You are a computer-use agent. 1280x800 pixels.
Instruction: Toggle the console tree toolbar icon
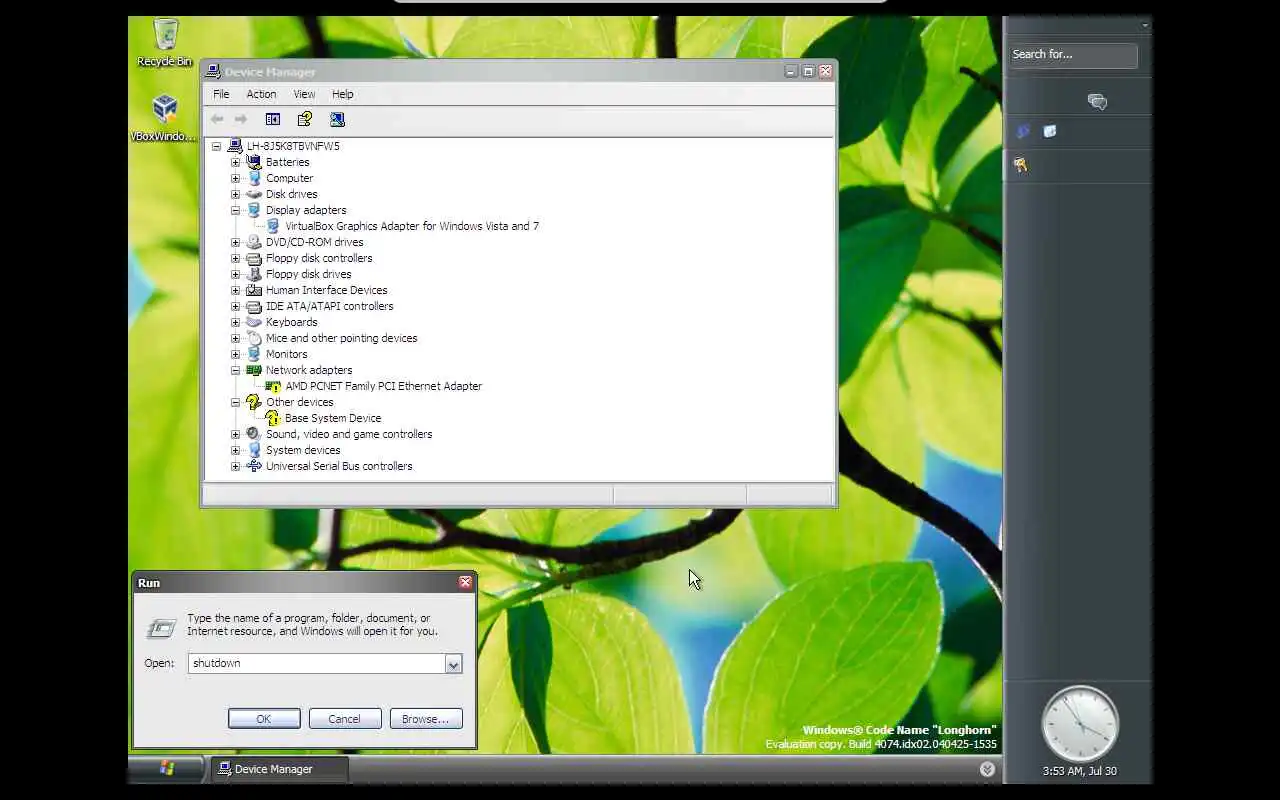point(272,119)
